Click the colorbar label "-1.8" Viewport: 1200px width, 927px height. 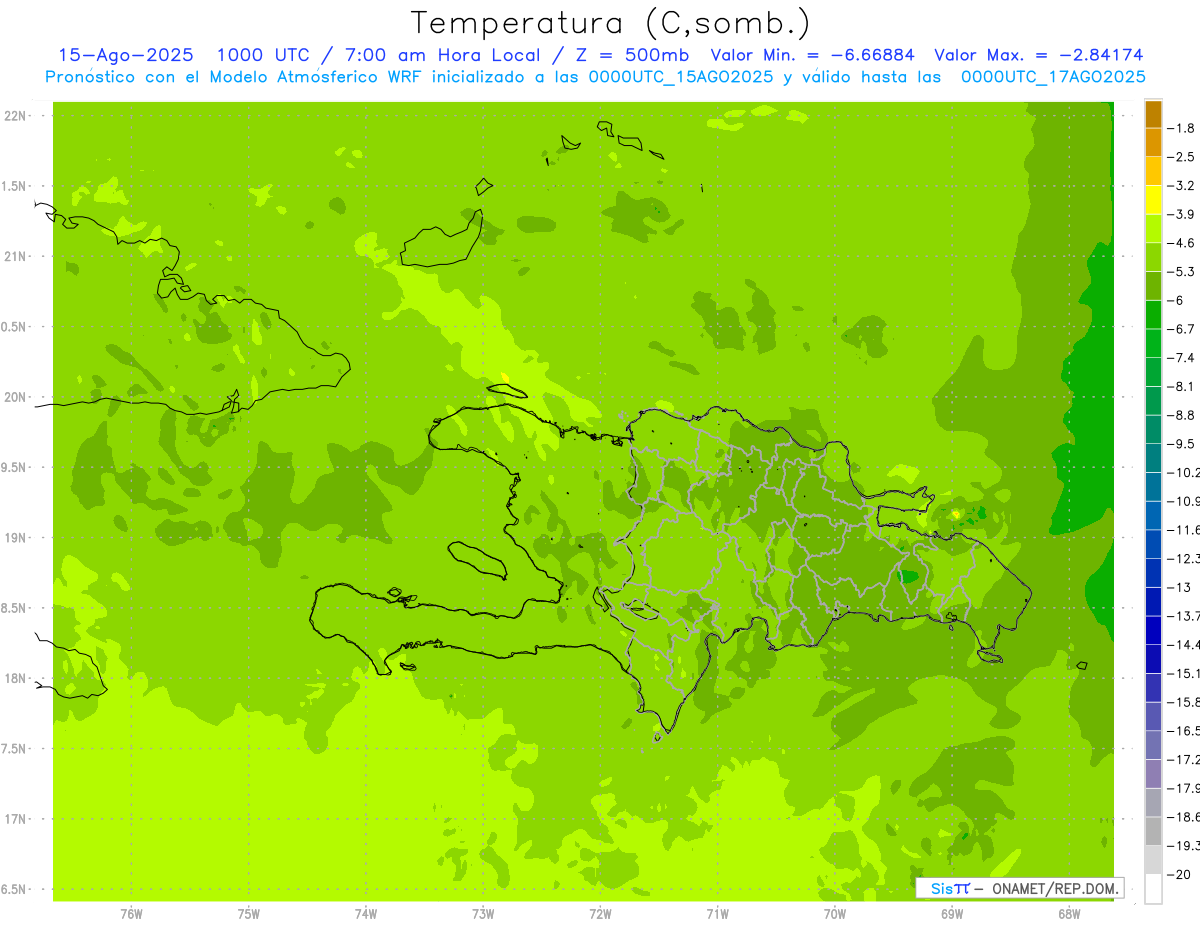click(1181, 128)
